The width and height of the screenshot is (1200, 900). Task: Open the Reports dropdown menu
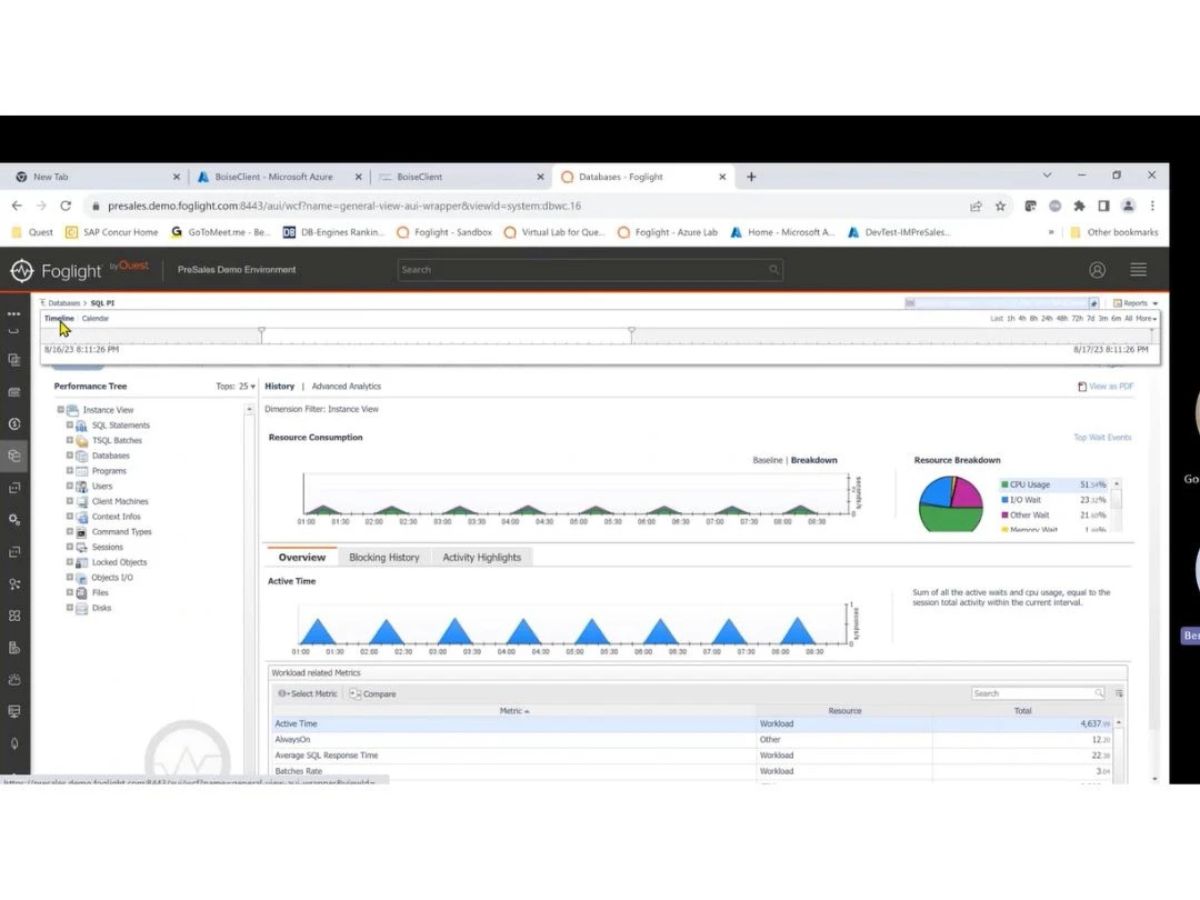(1135, 303)
